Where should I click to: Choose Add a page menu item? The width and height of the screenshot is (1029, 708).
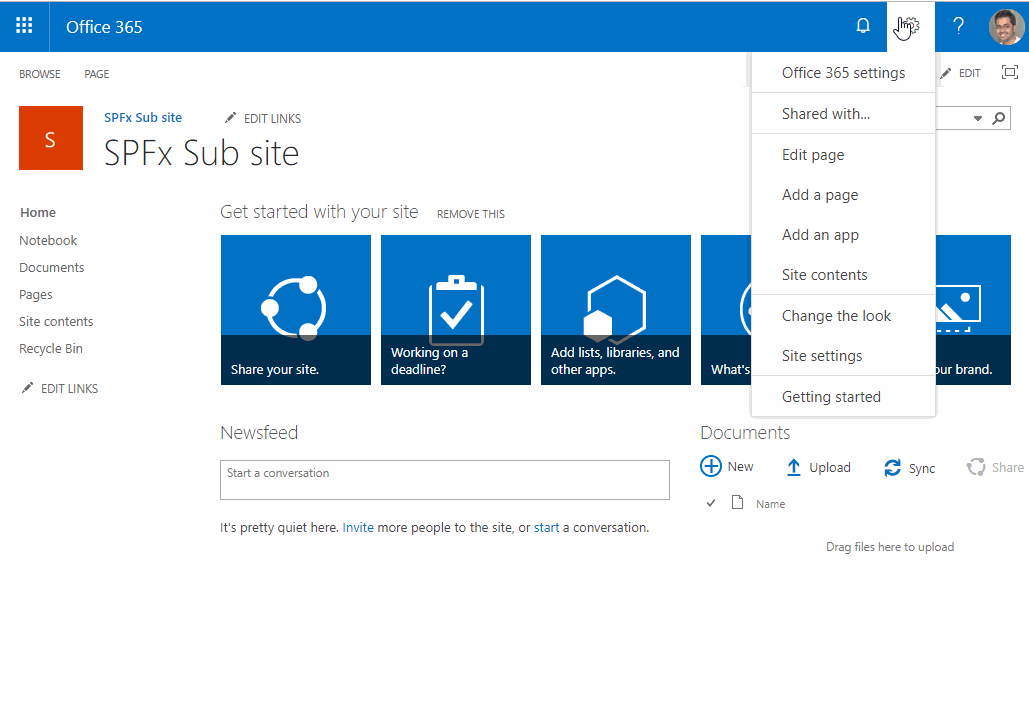(x=843, y=195)
